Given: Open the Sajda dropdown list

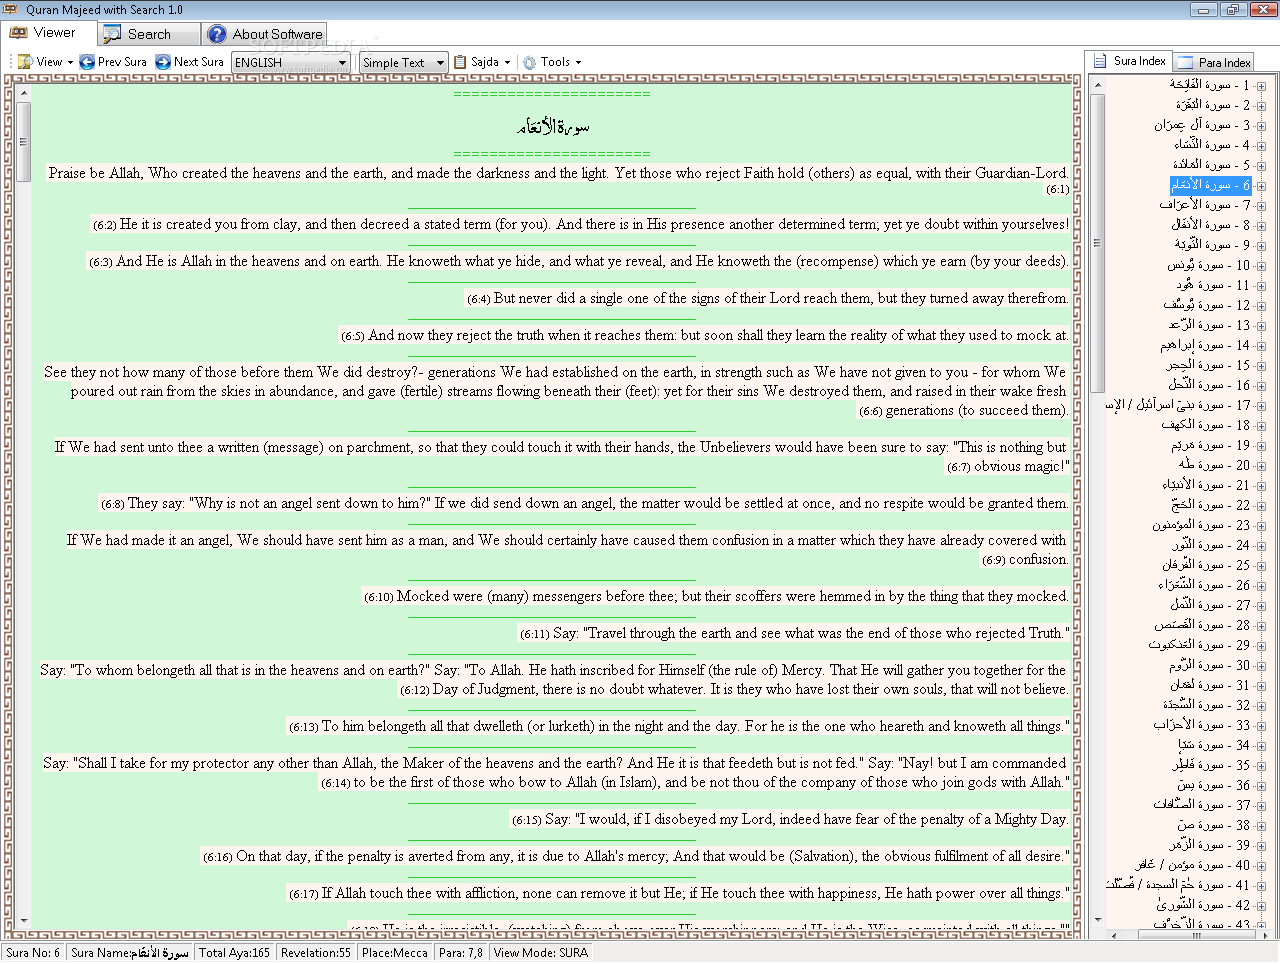Looking at the screenshot, I should tap(482, 62).
